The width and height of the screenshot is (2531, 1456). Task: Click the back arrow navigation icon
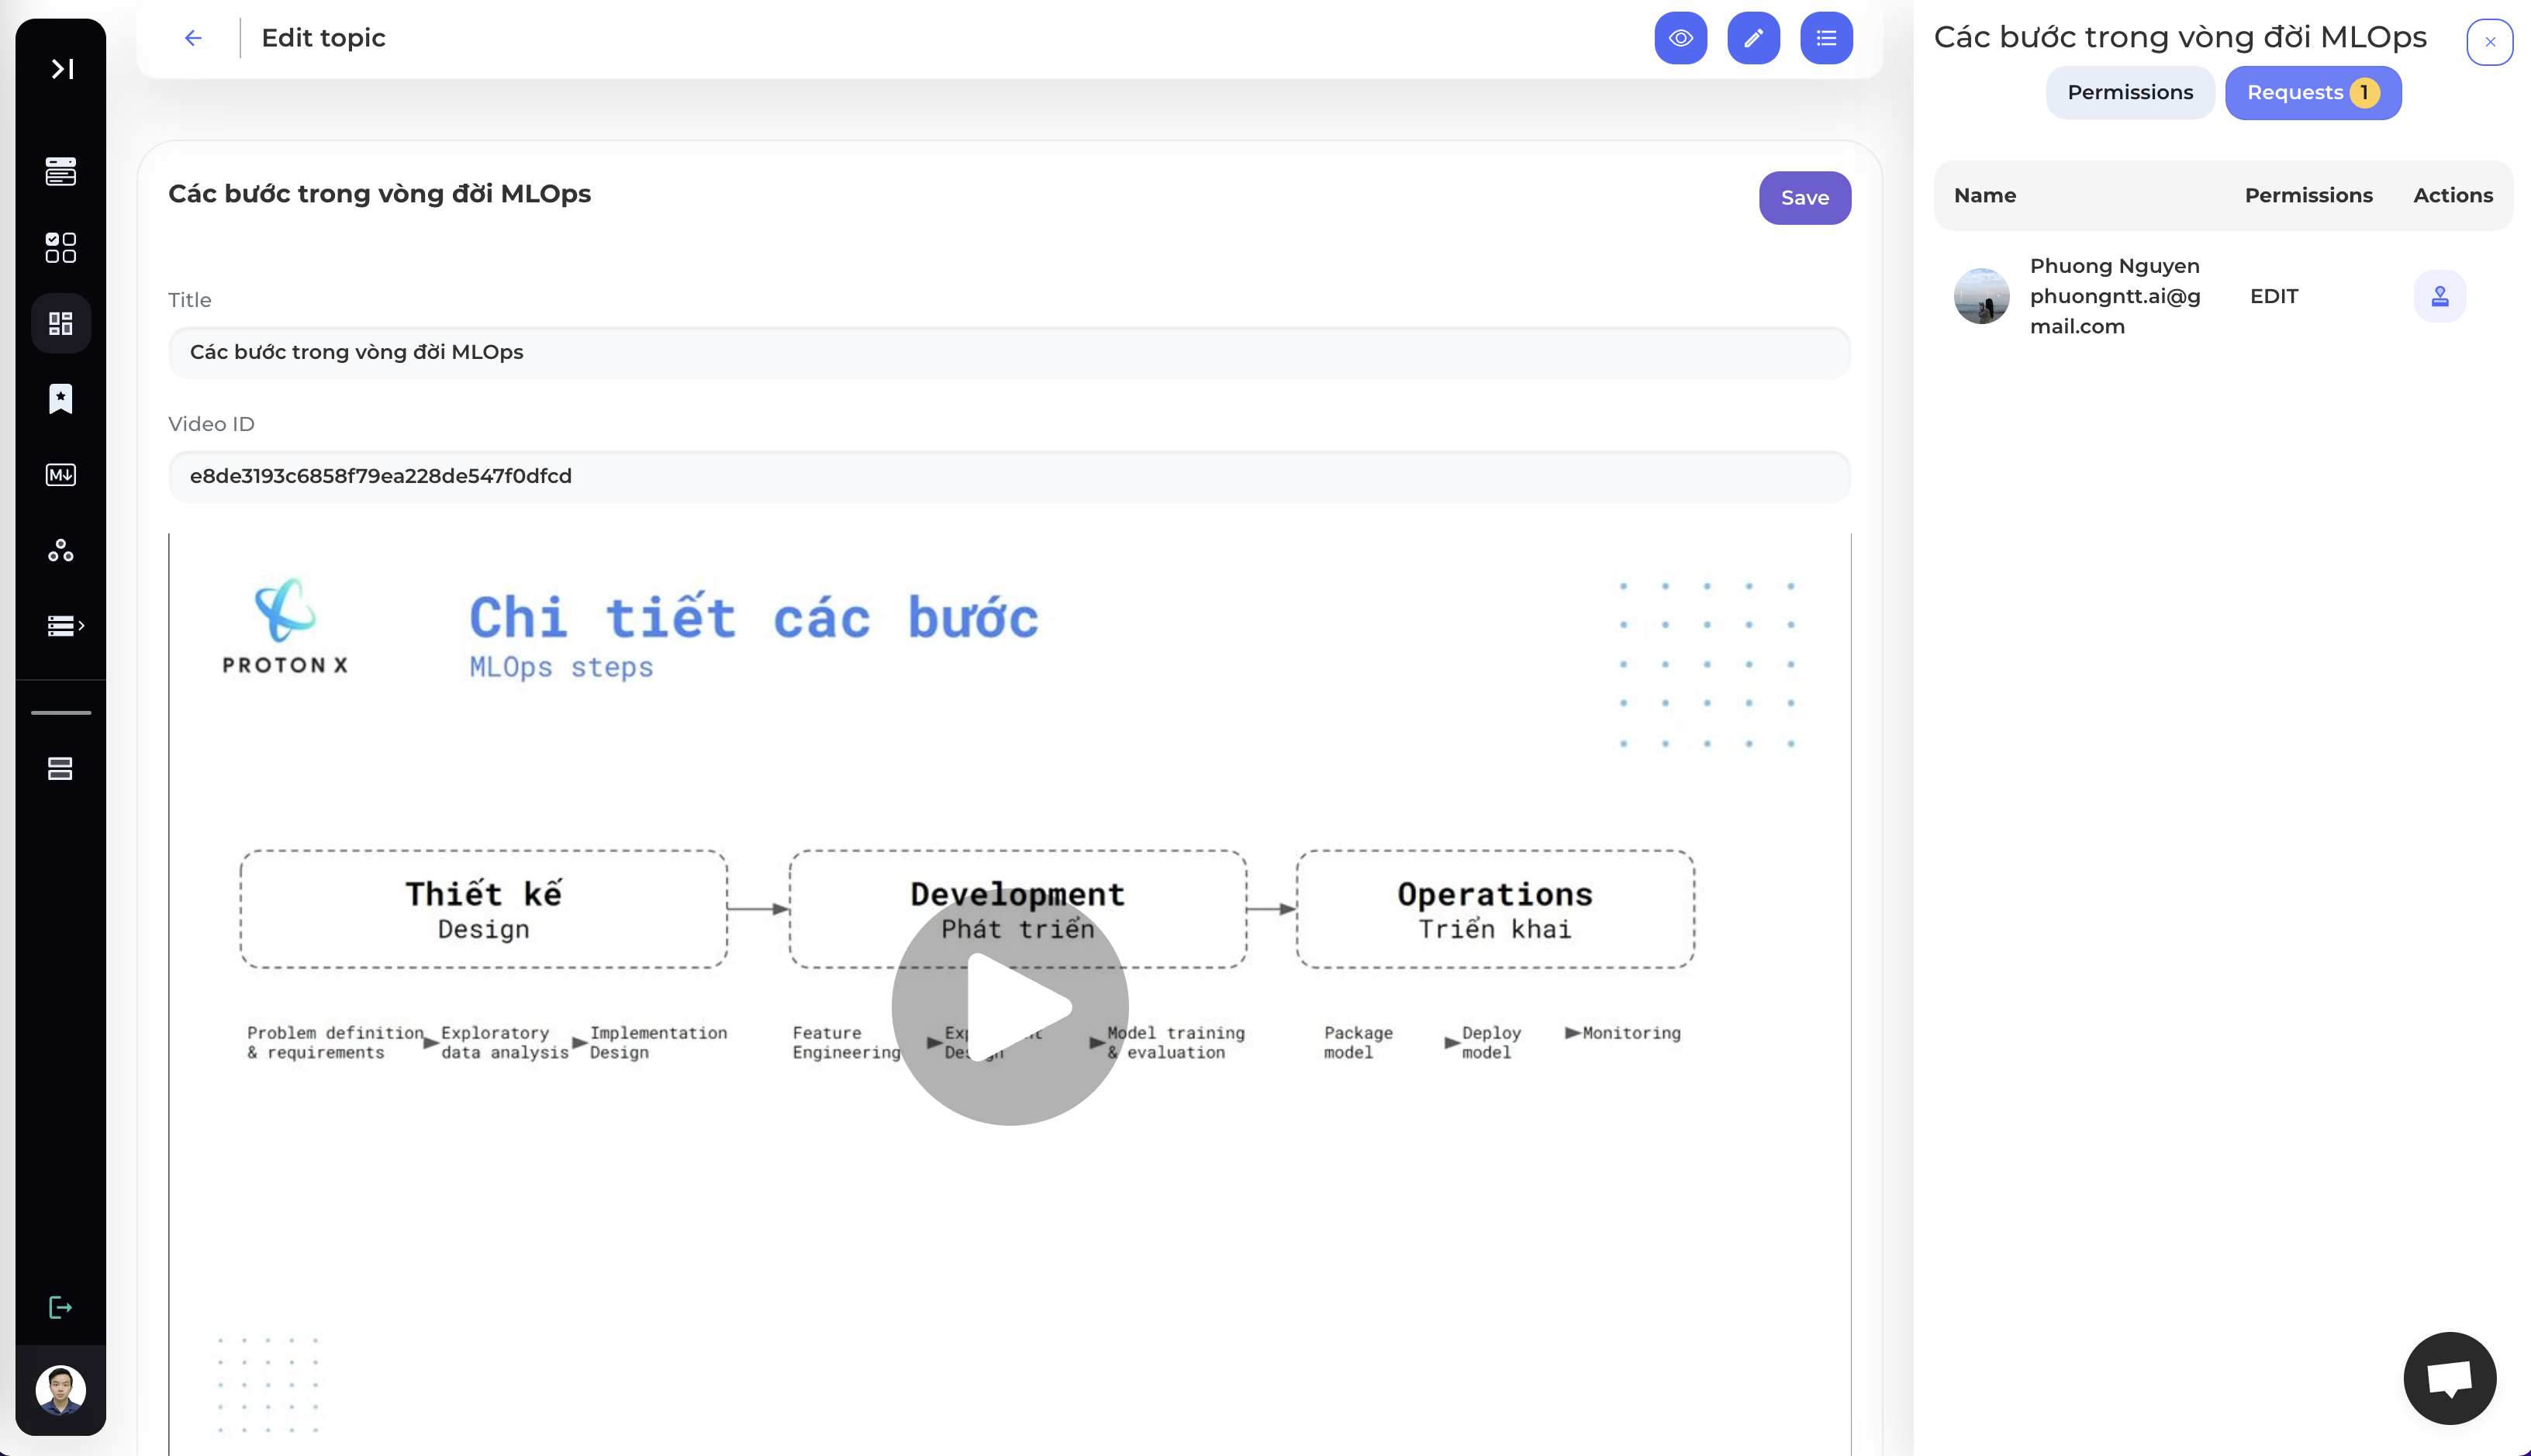tap(193, 38)
